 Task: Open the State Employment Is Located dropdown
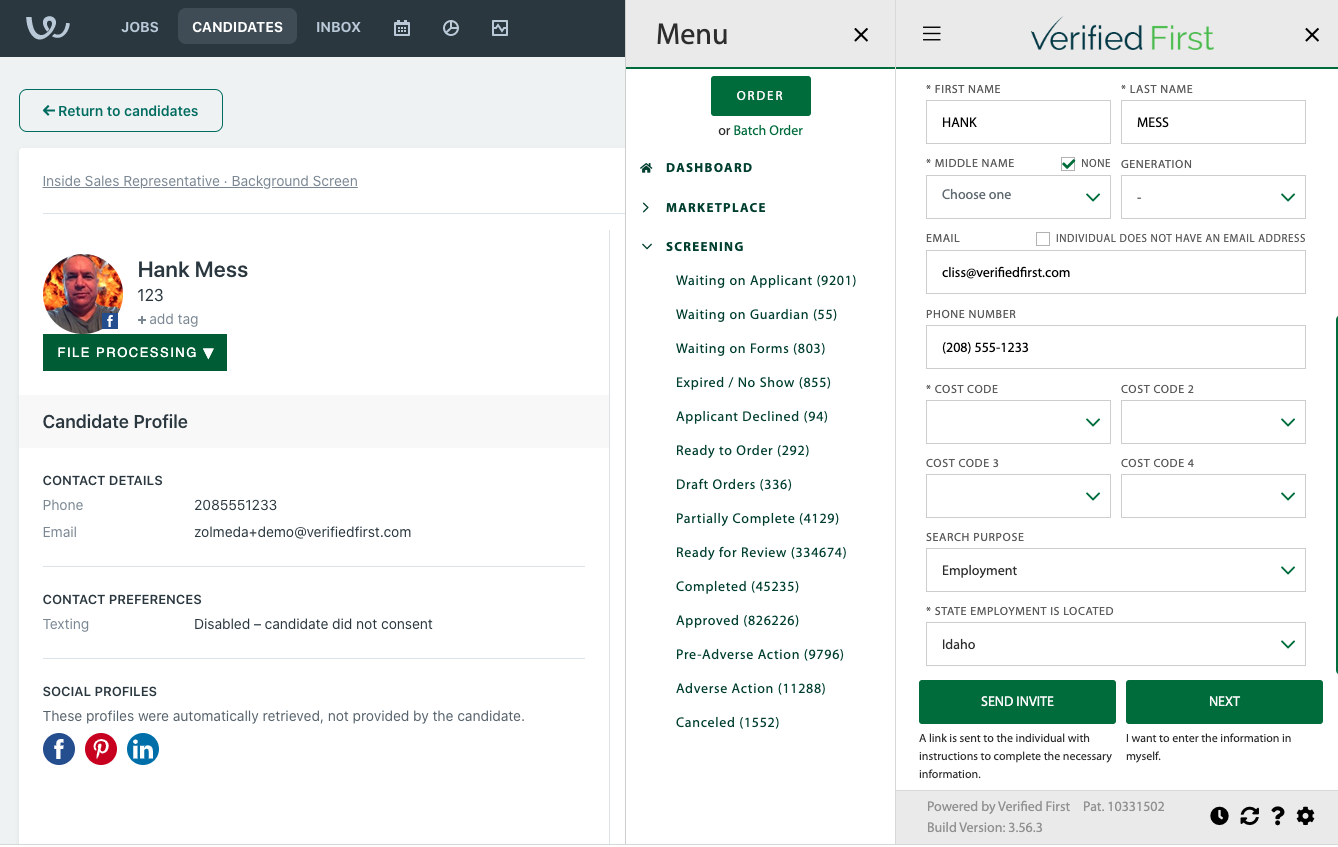tap(1115, 644)
